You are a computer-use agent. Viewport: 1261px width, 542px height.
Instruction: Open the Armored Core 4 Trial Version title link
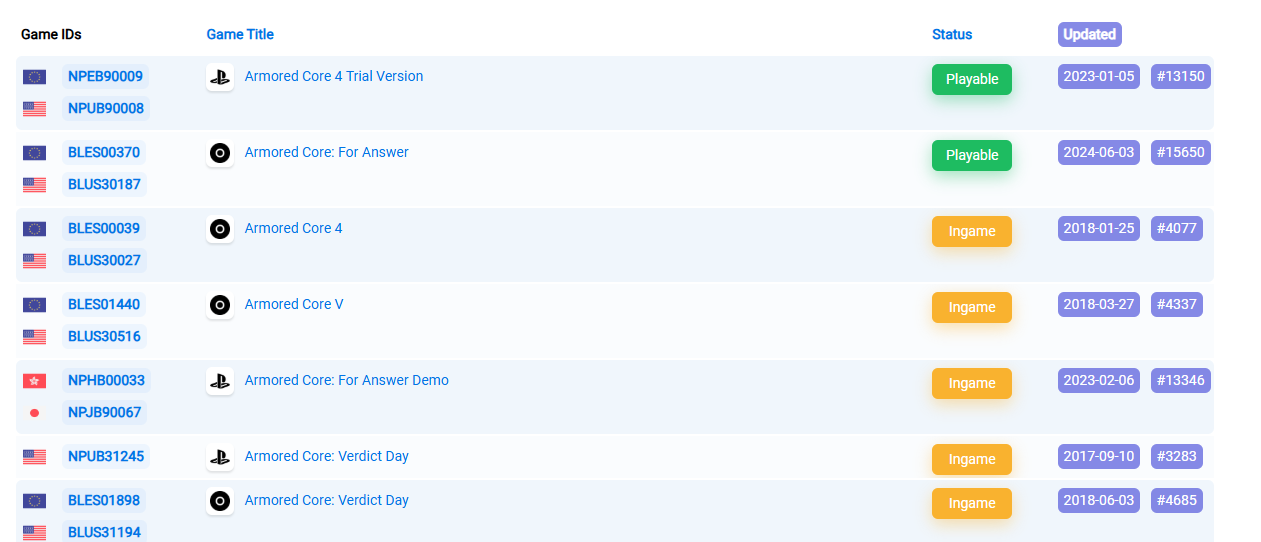pos(334,76)
